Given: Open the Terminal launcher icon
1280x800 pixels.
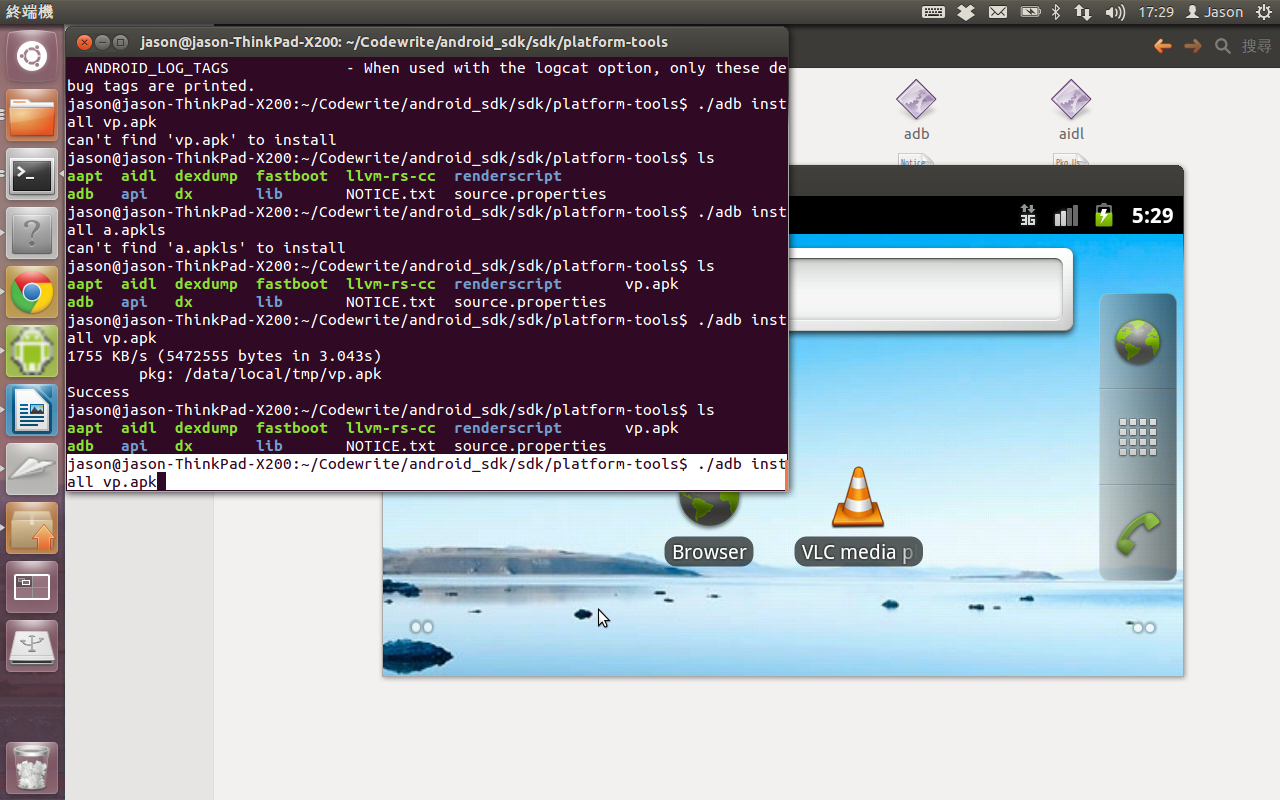Looking at the screenshot, I should (32, 174).
